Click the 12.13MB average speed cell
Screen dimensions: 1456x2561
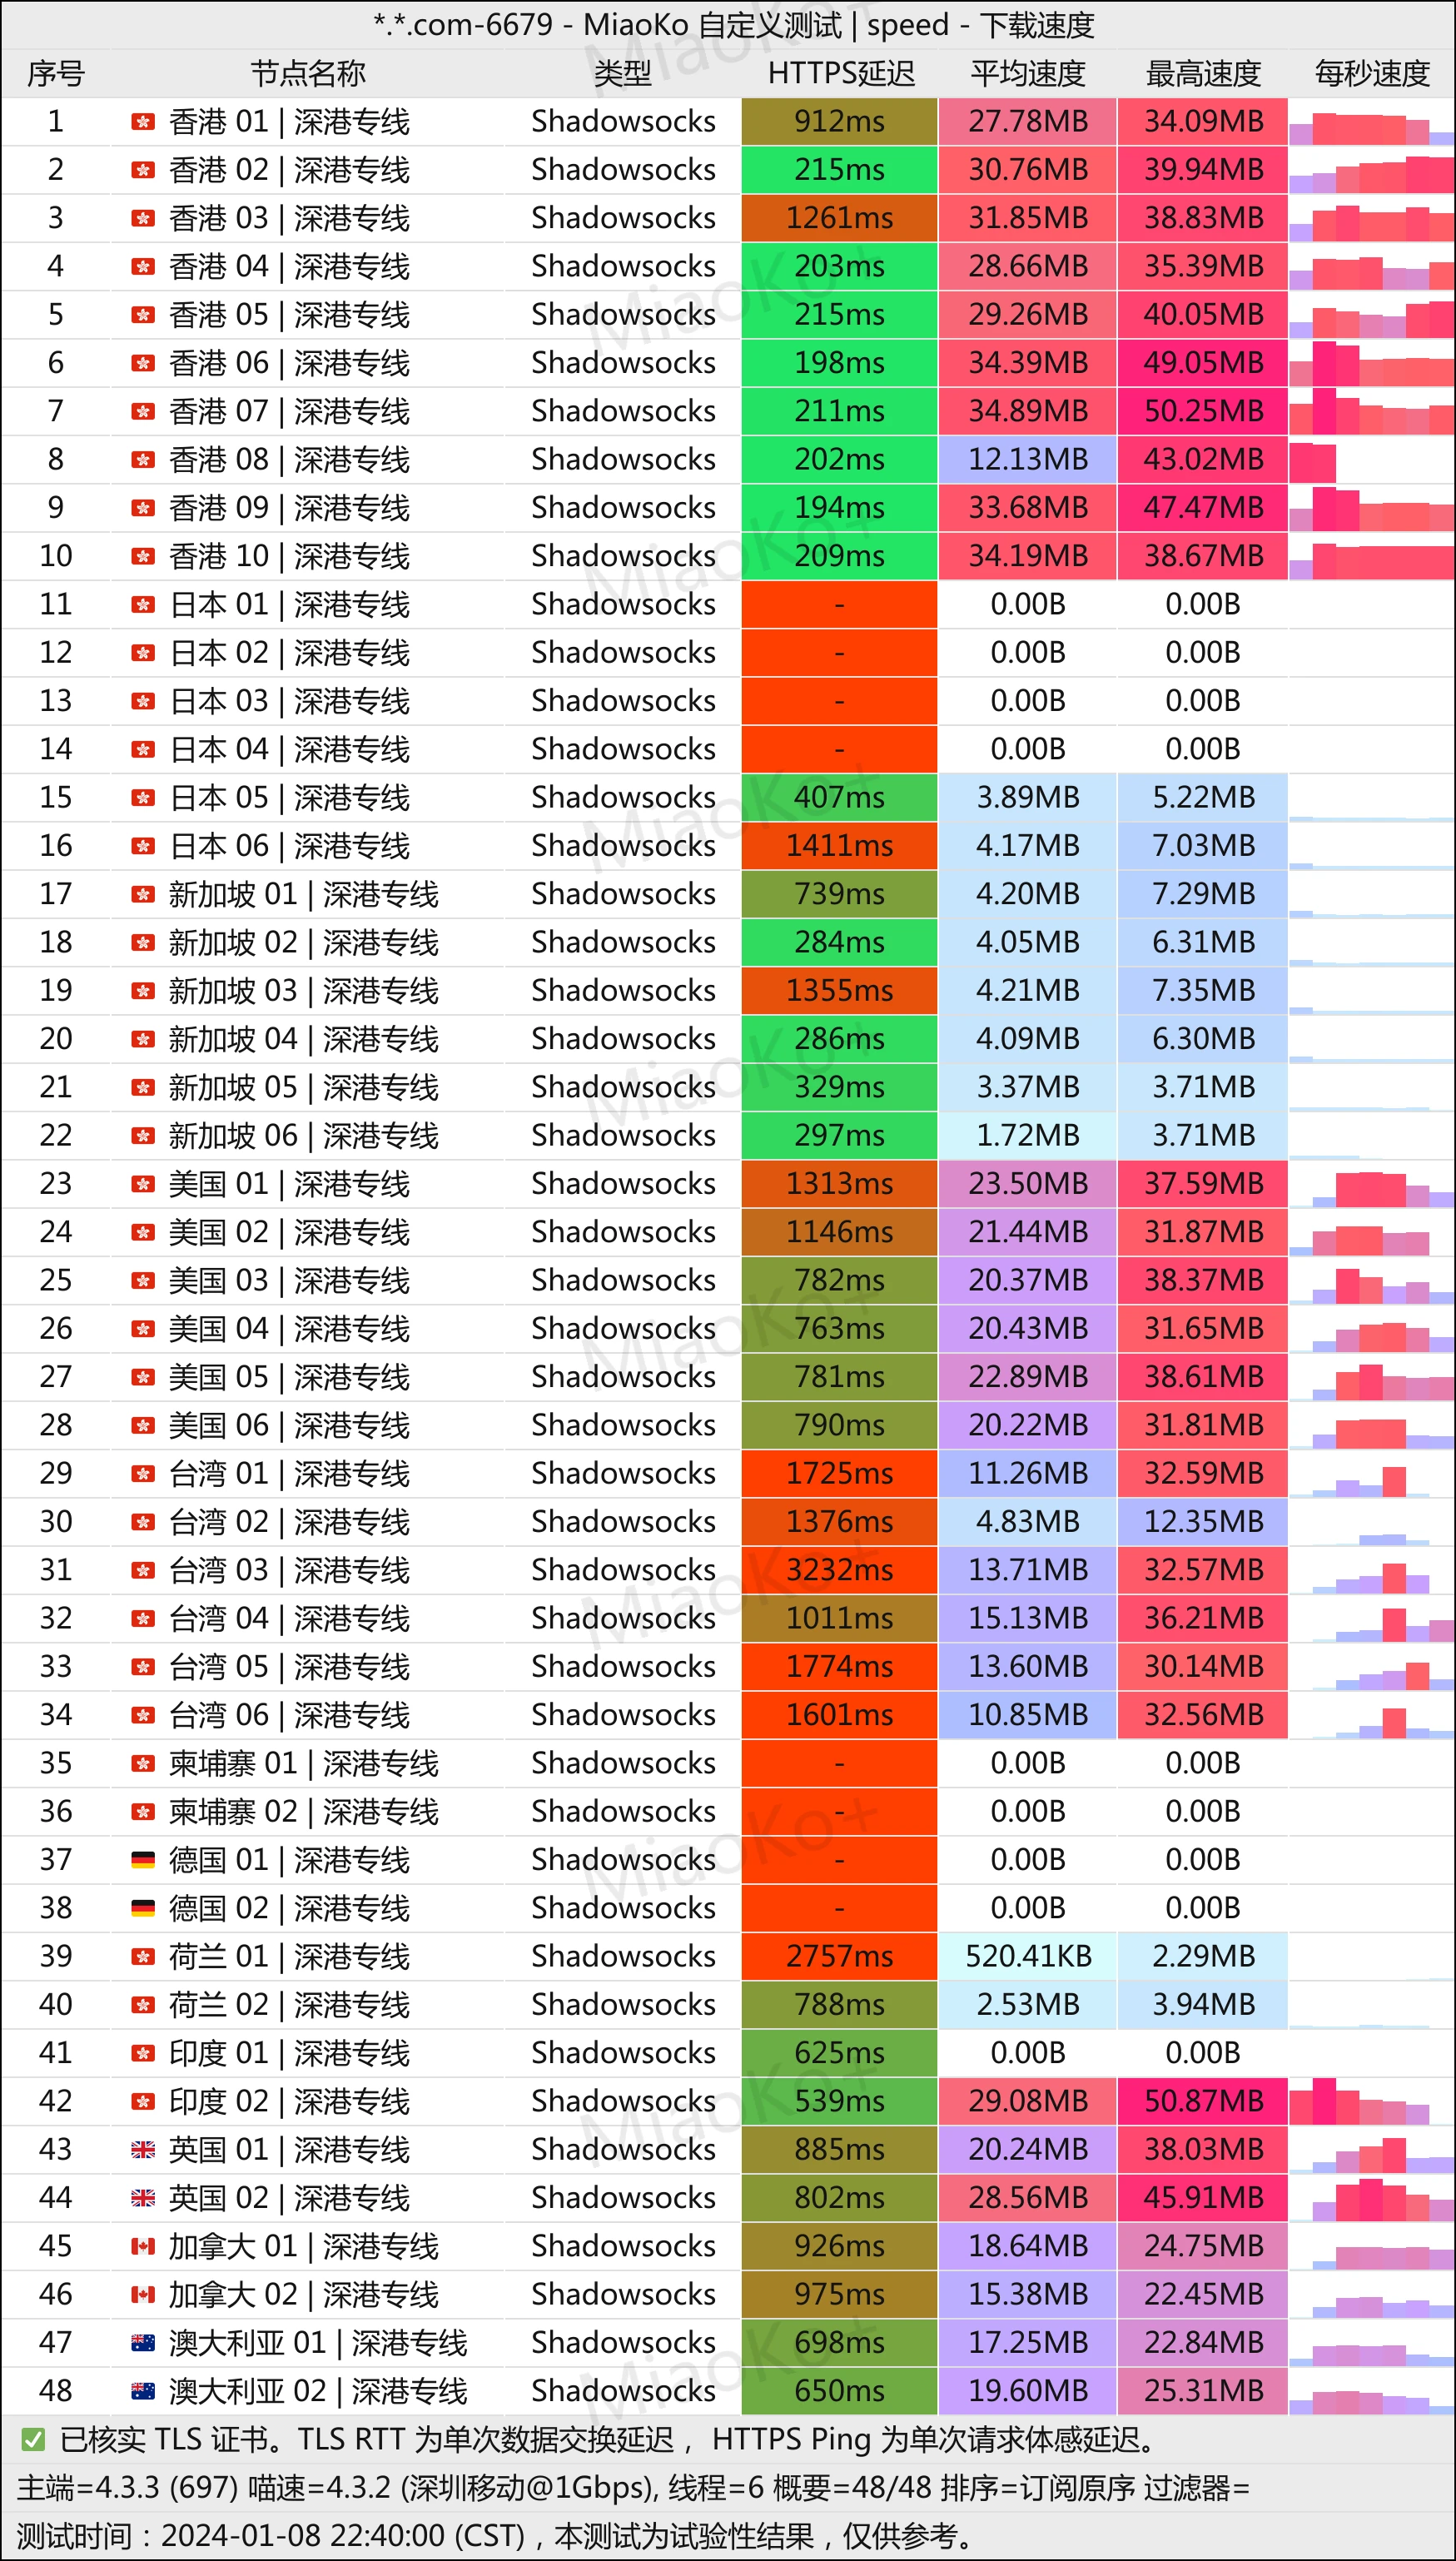coord(1027,459)
